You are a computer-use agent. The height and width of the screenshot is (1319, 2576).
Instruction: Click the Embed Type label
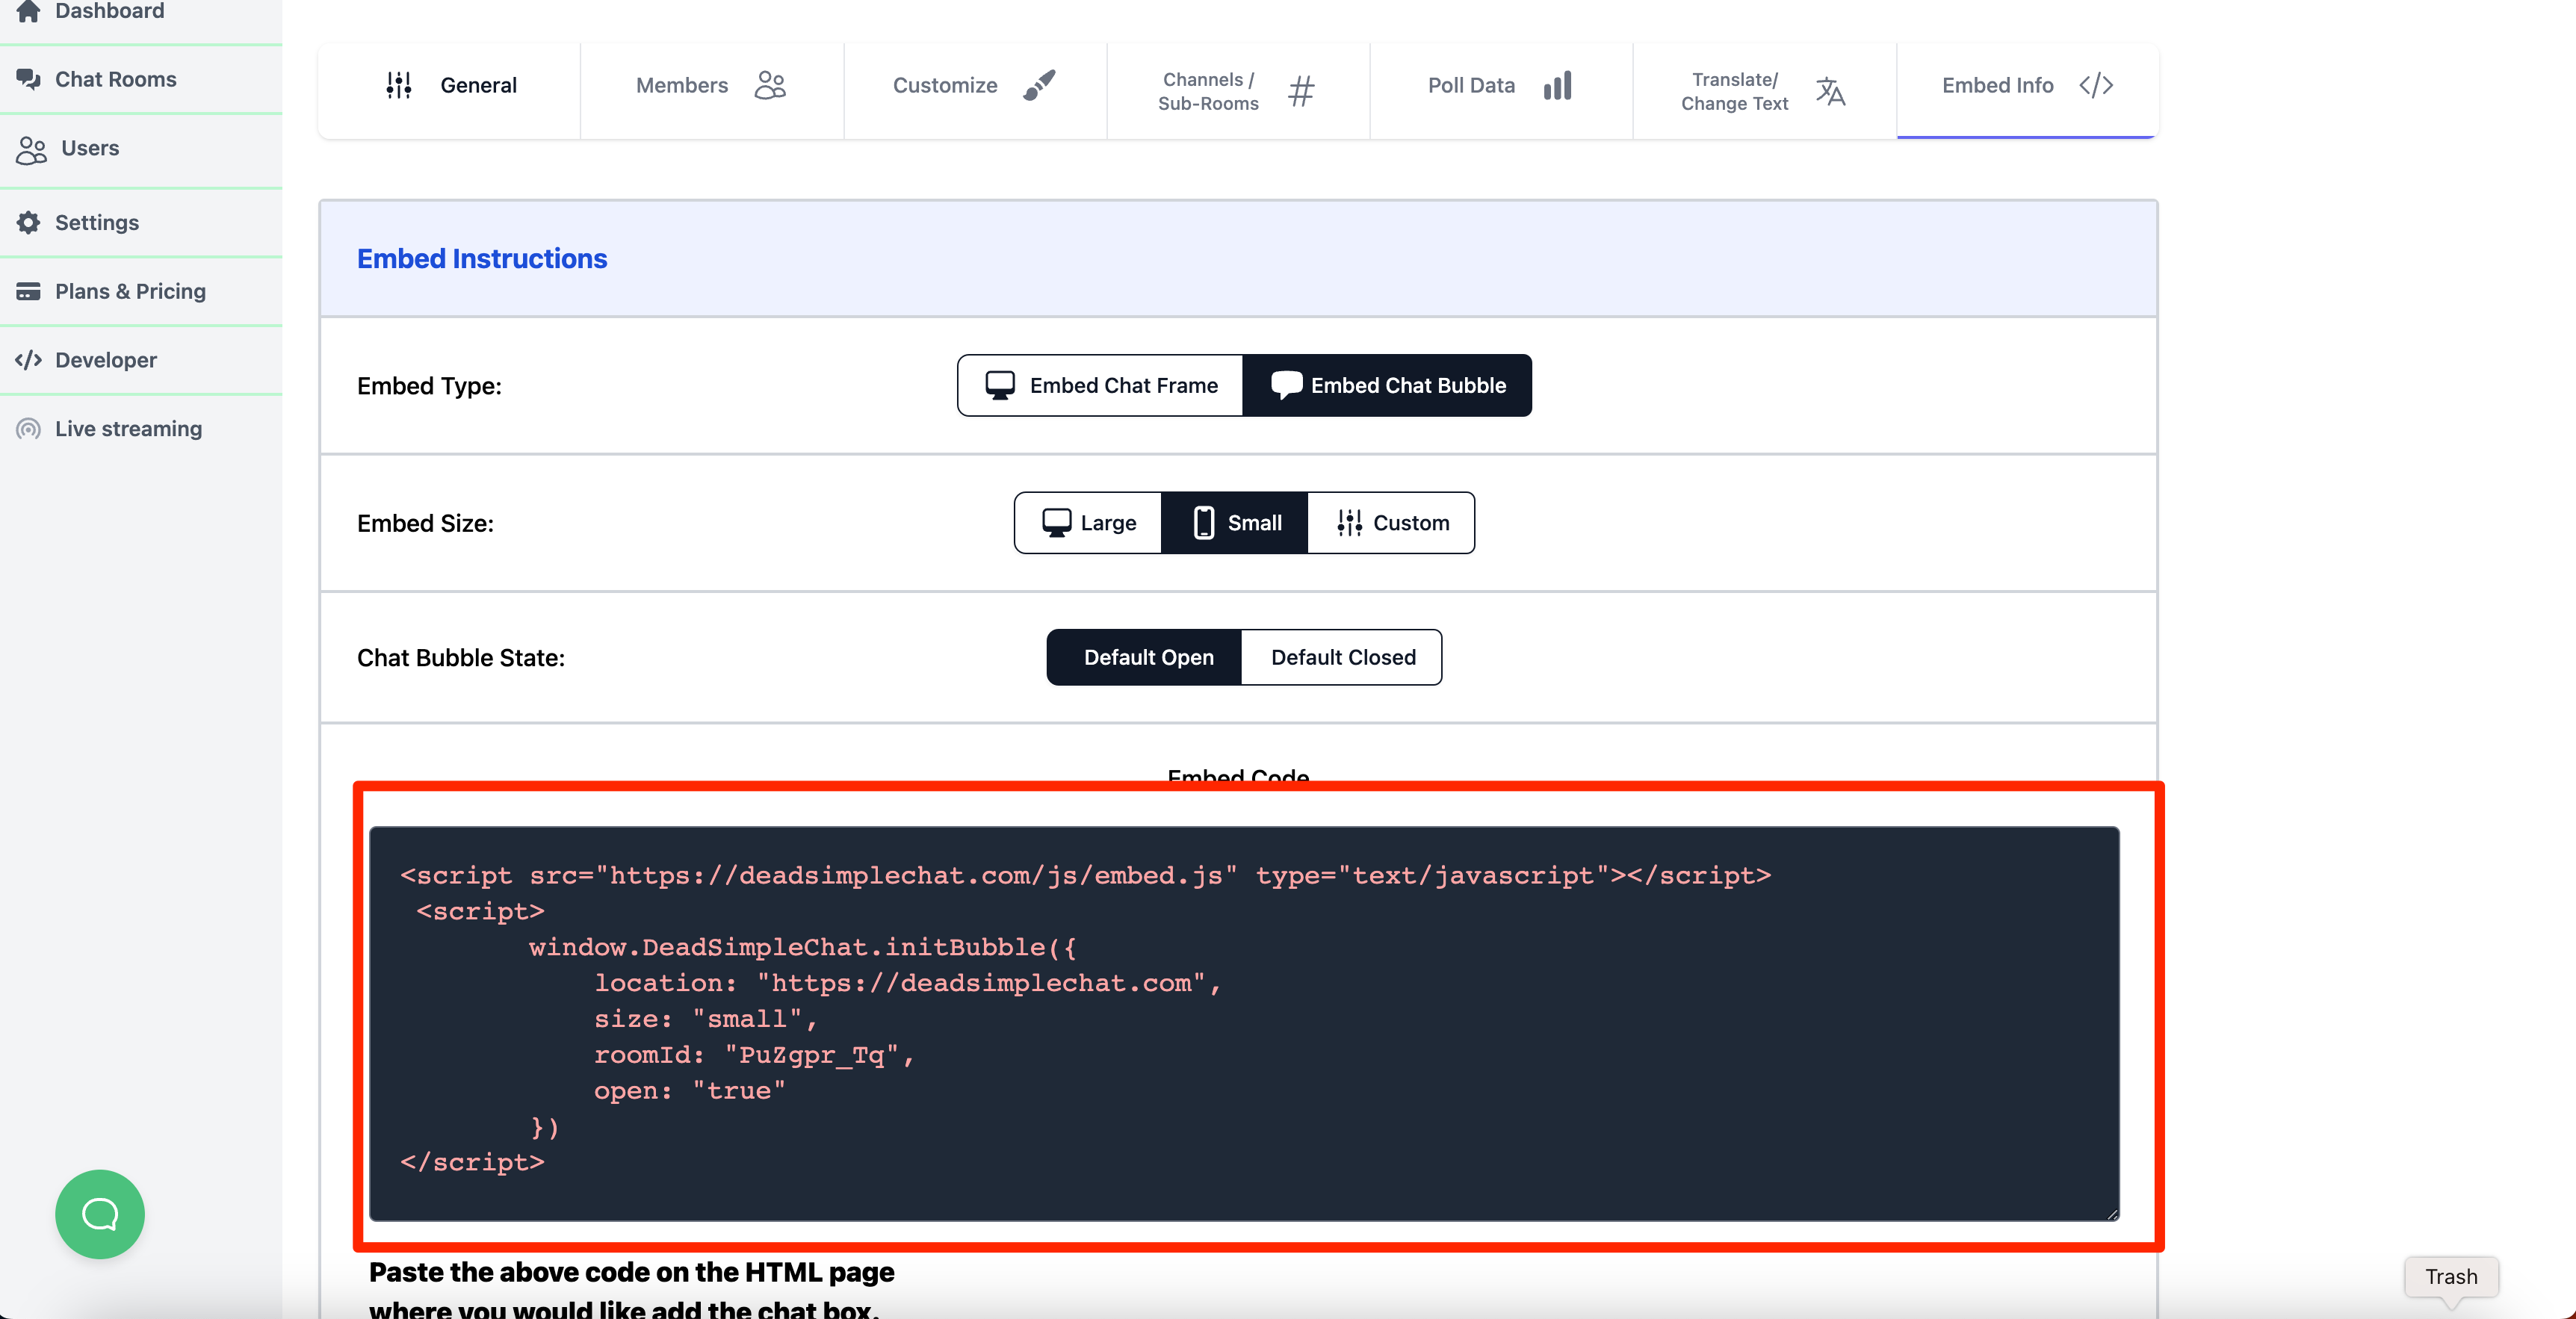[x=429, y=387]
